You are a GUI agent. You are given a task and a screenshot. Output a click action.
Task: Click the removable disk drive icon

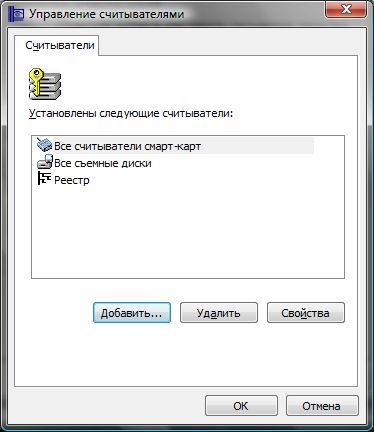point(45,162)
